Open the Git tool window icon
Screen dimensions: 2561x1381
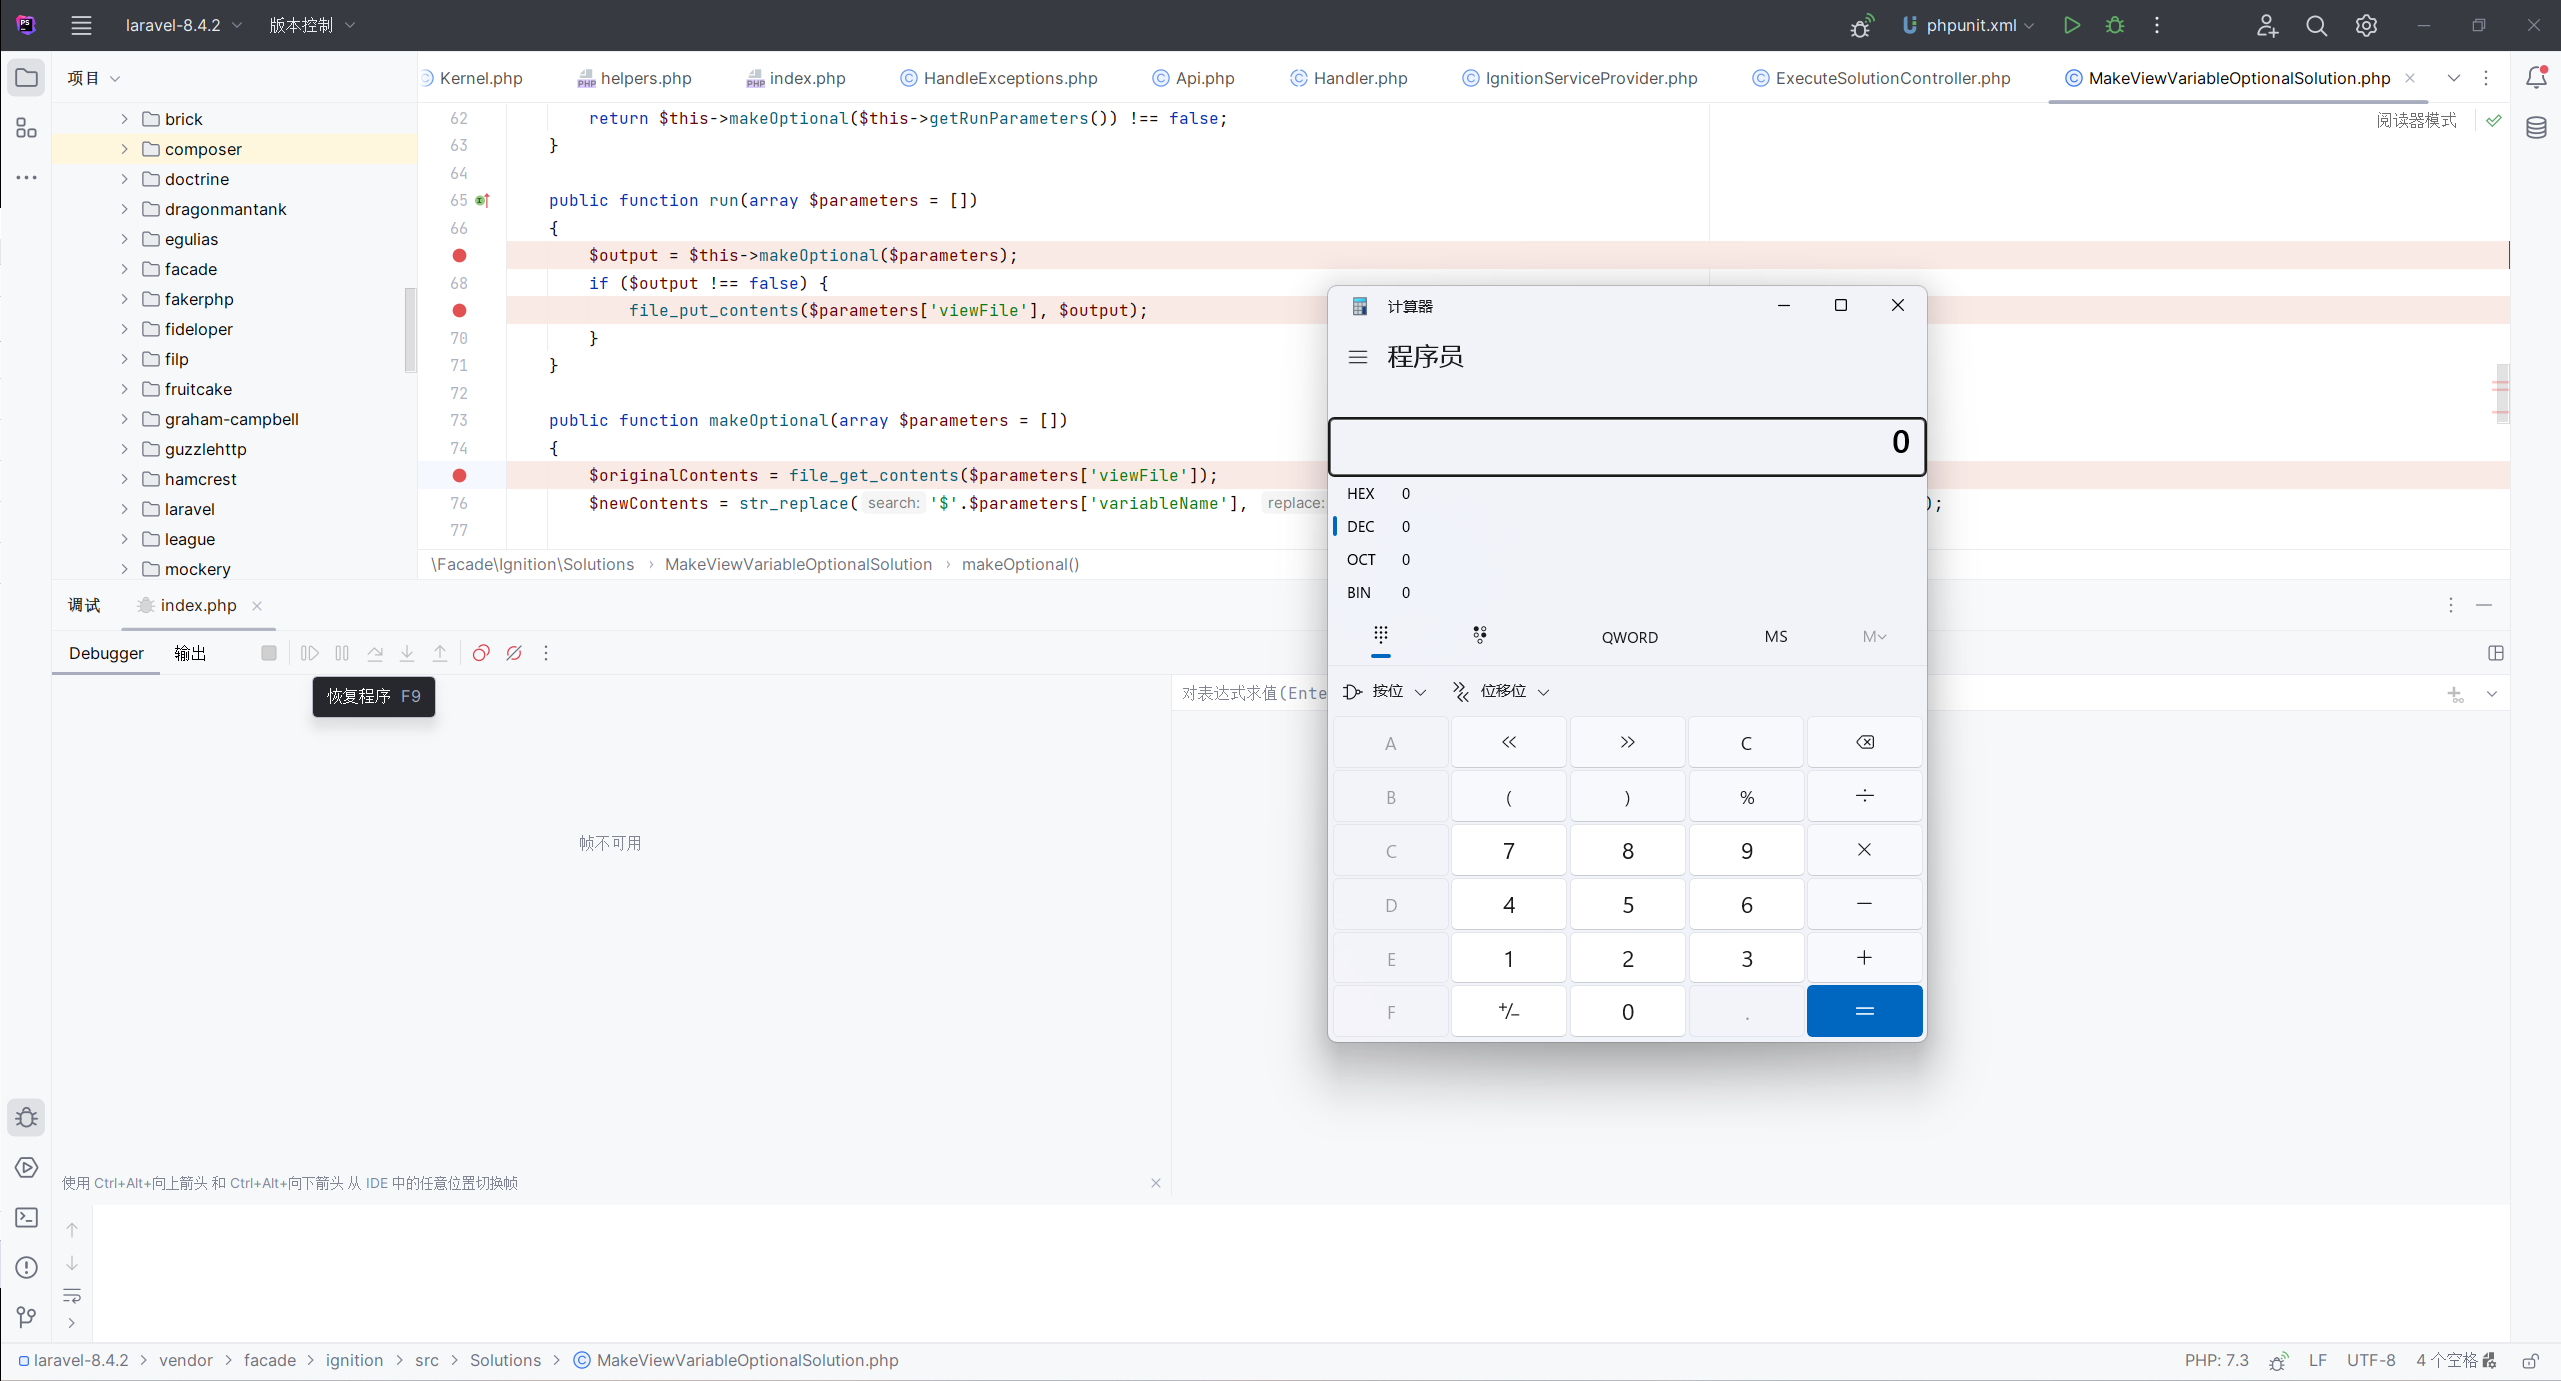pos(27,1317)
